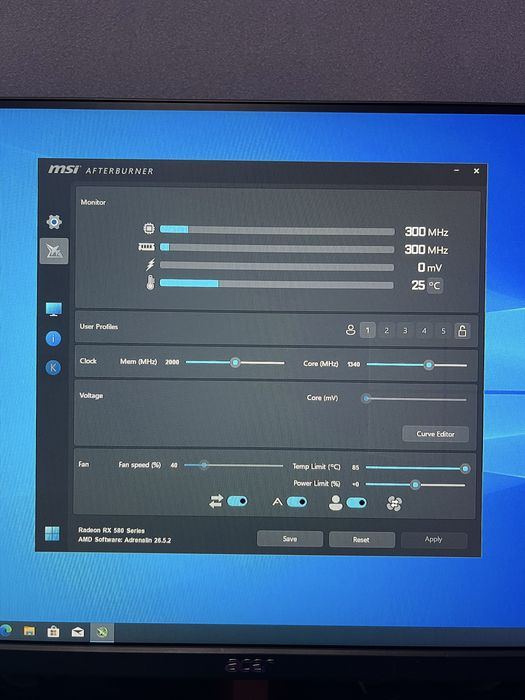525x700 pixels.
Task: Toggle the °C temperature unit button
Action: pyautogui.click(x=435, y=286)
